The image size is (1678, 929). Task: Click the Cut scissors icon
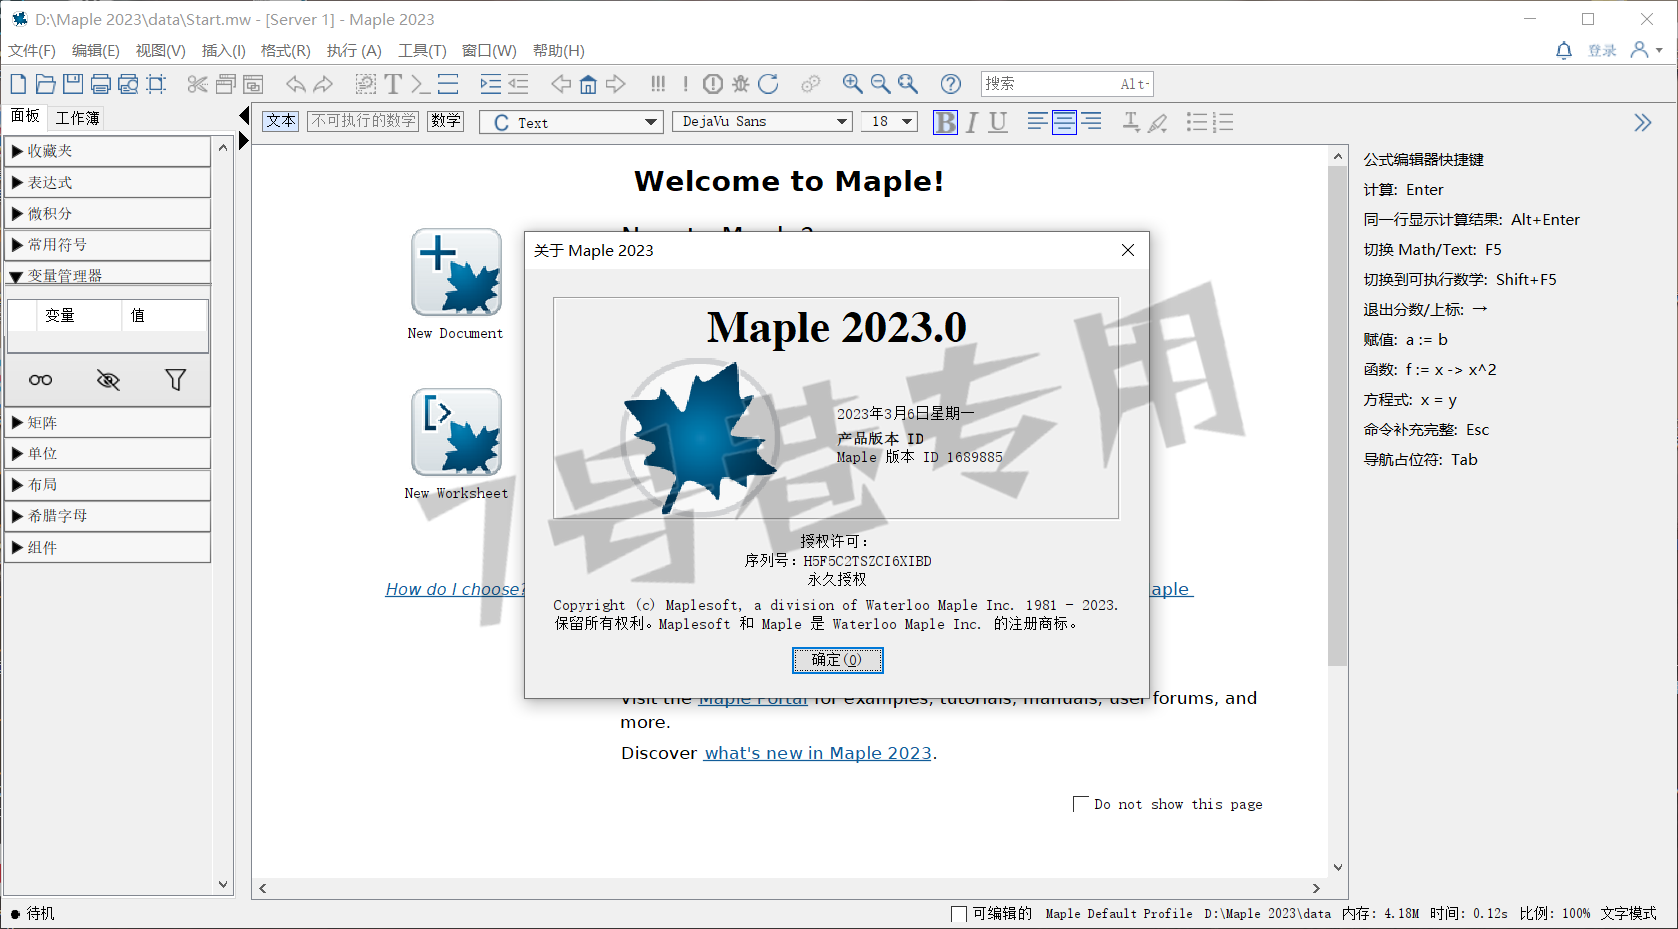pyautogui.click(x=198, y=84)
